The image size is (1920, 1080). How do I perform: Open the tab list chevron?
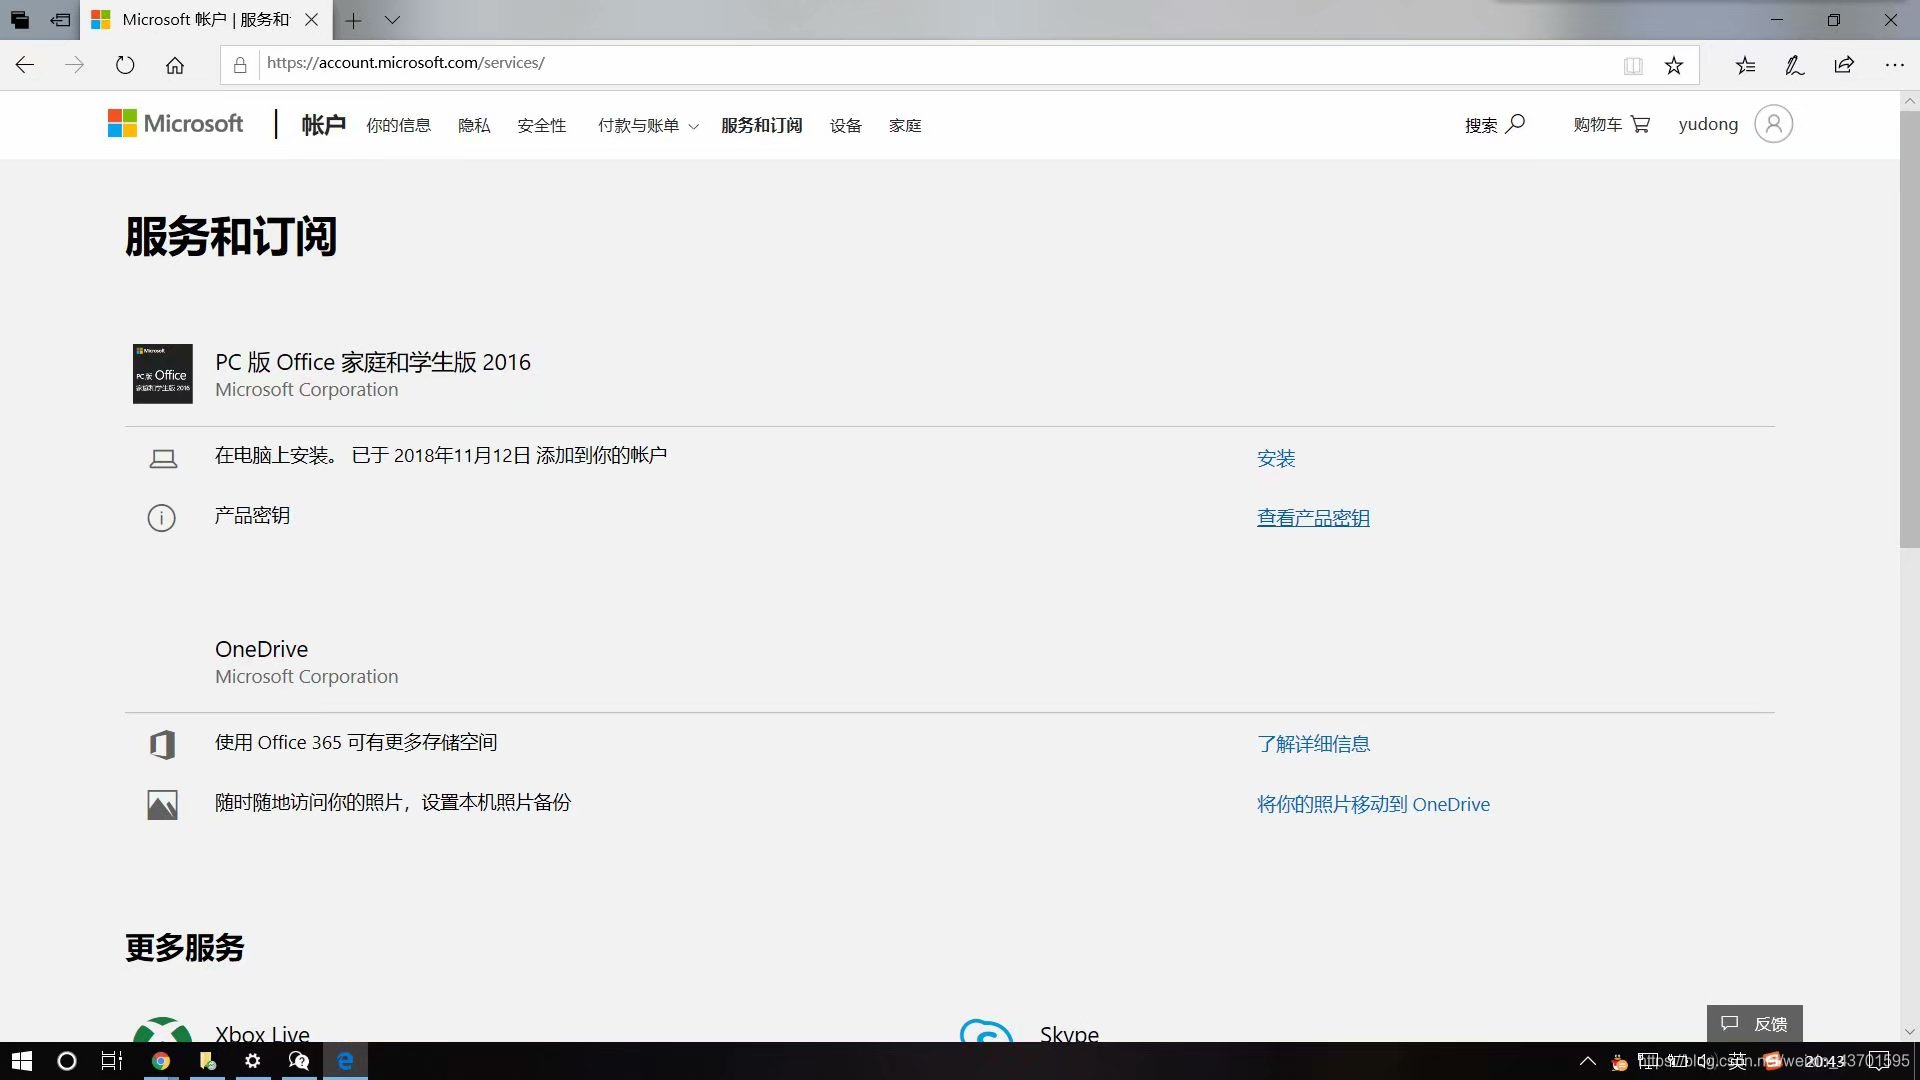[392, 20]
